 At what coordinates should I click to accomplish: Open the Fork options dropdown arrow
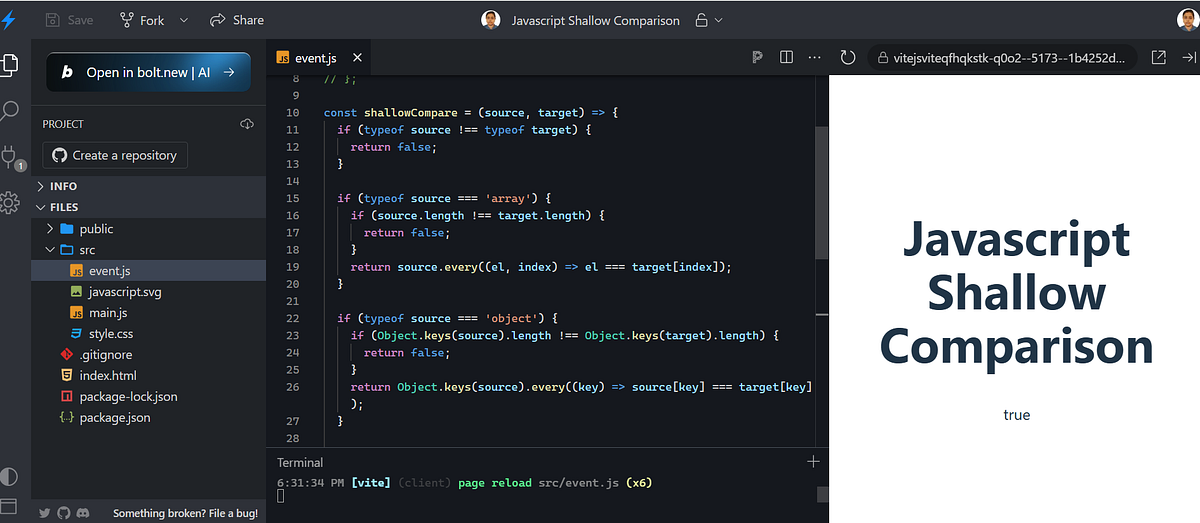(x=183, y=20)
